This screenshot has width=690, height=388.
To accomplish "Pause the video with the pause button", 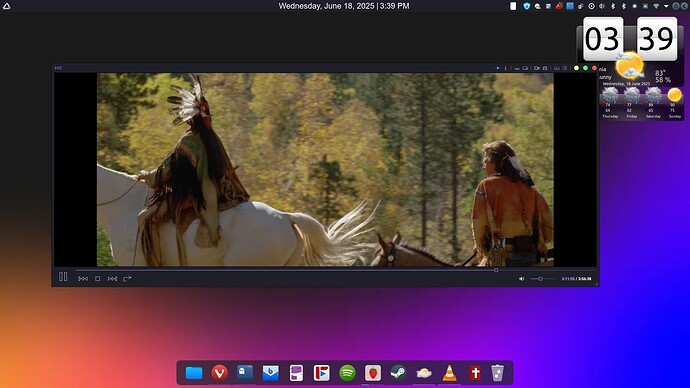I will tap(63, 277).
